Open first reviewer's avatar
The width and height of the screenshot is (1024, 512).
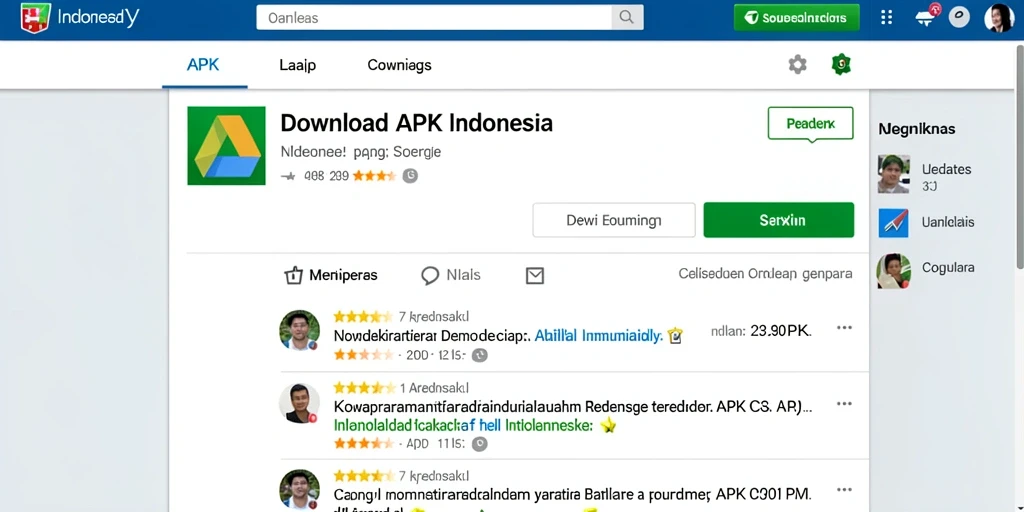pos(299,330)
